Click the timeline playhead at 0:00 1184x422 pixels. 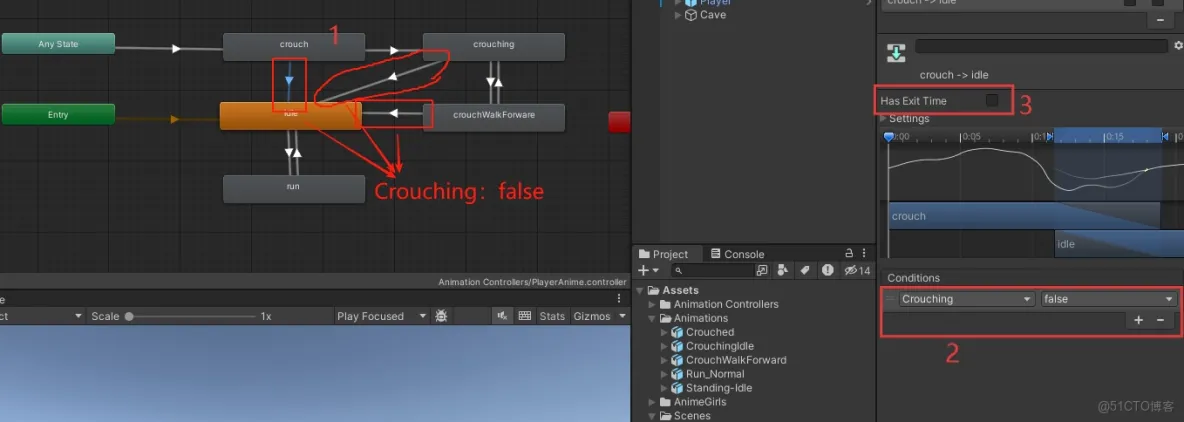889,137
